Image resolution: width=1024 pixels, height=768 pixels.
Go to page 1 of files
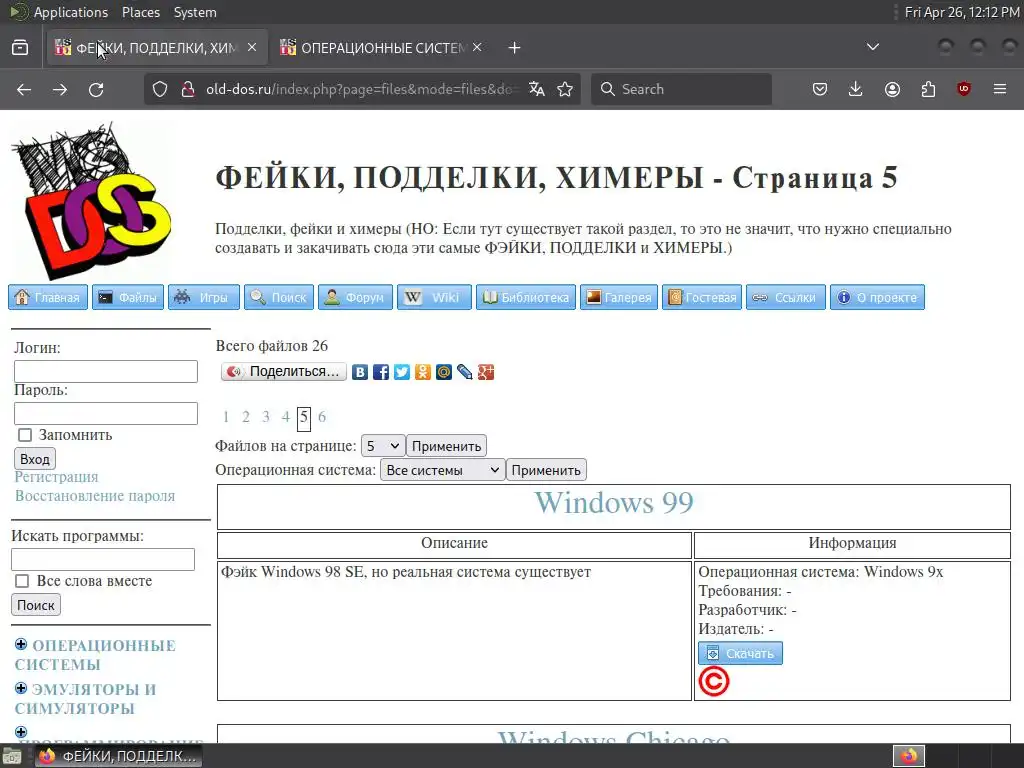pyautogui.click(x=226, y=417)
